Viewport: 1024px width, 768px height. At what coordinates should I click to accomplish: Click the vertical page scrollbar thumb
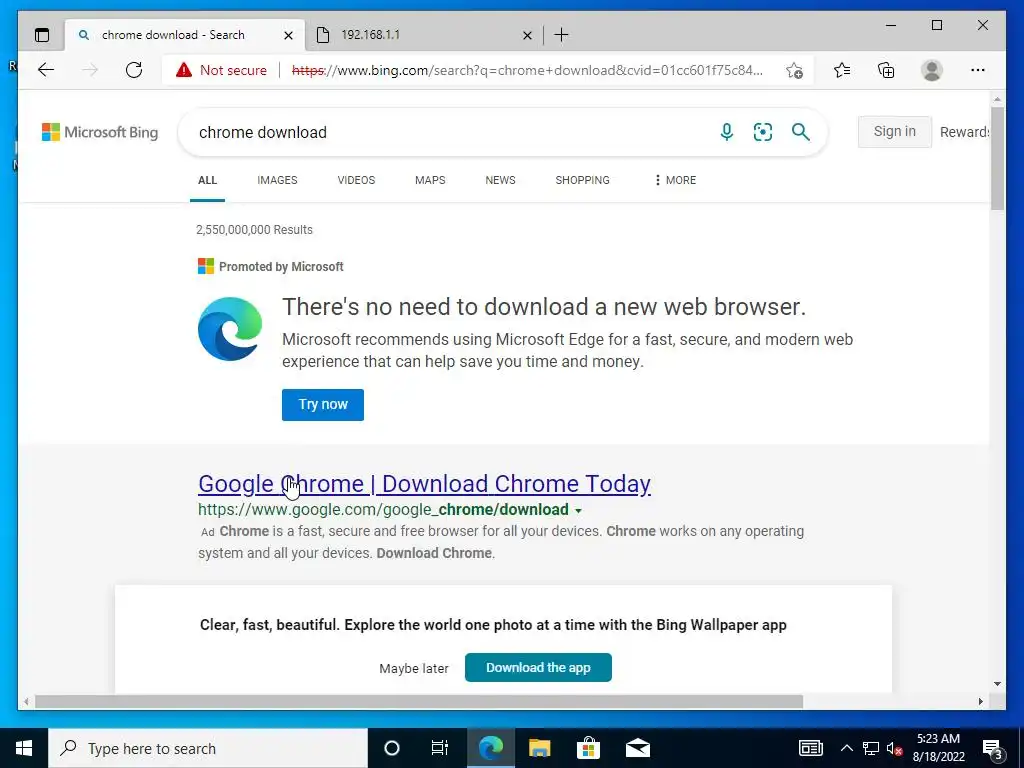click(x=997, y=158)
